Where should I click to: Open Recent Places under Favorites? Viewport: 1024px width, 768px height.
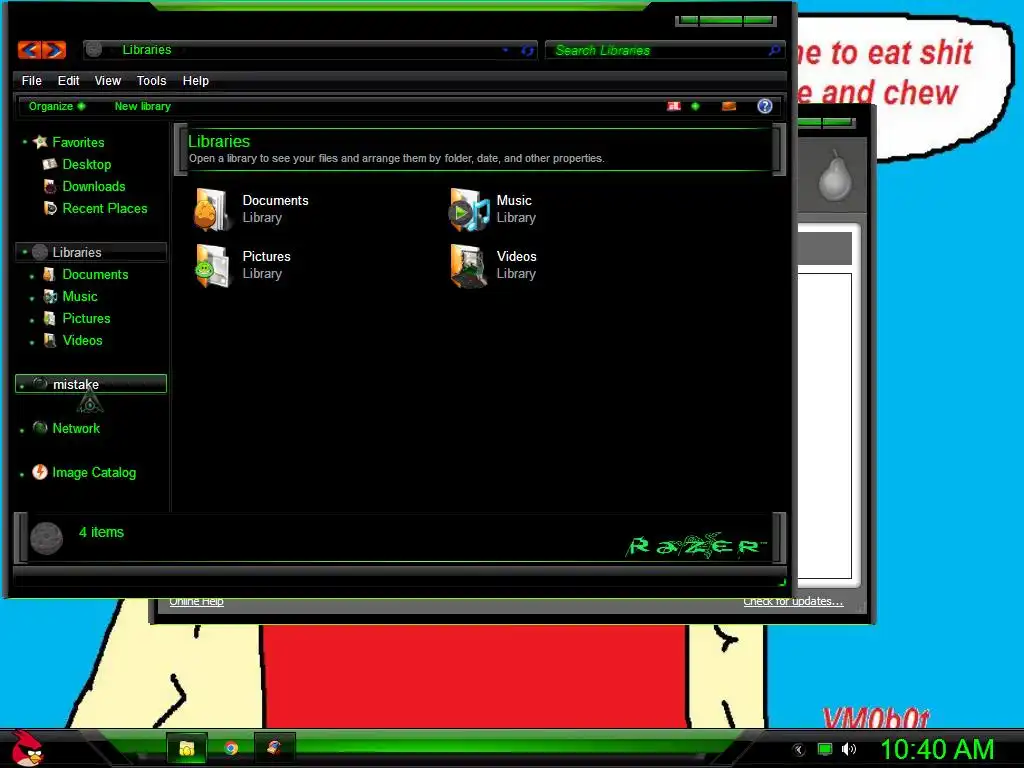104,208
